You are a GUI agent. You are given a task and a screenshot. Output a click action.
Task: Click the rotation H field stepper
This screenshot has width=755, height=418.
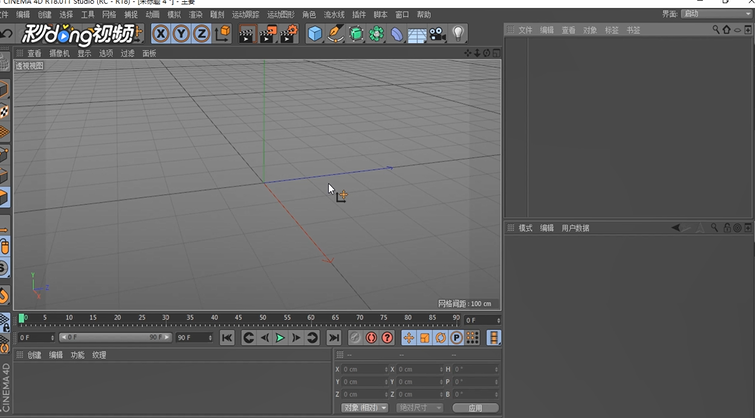pos(498,369)
